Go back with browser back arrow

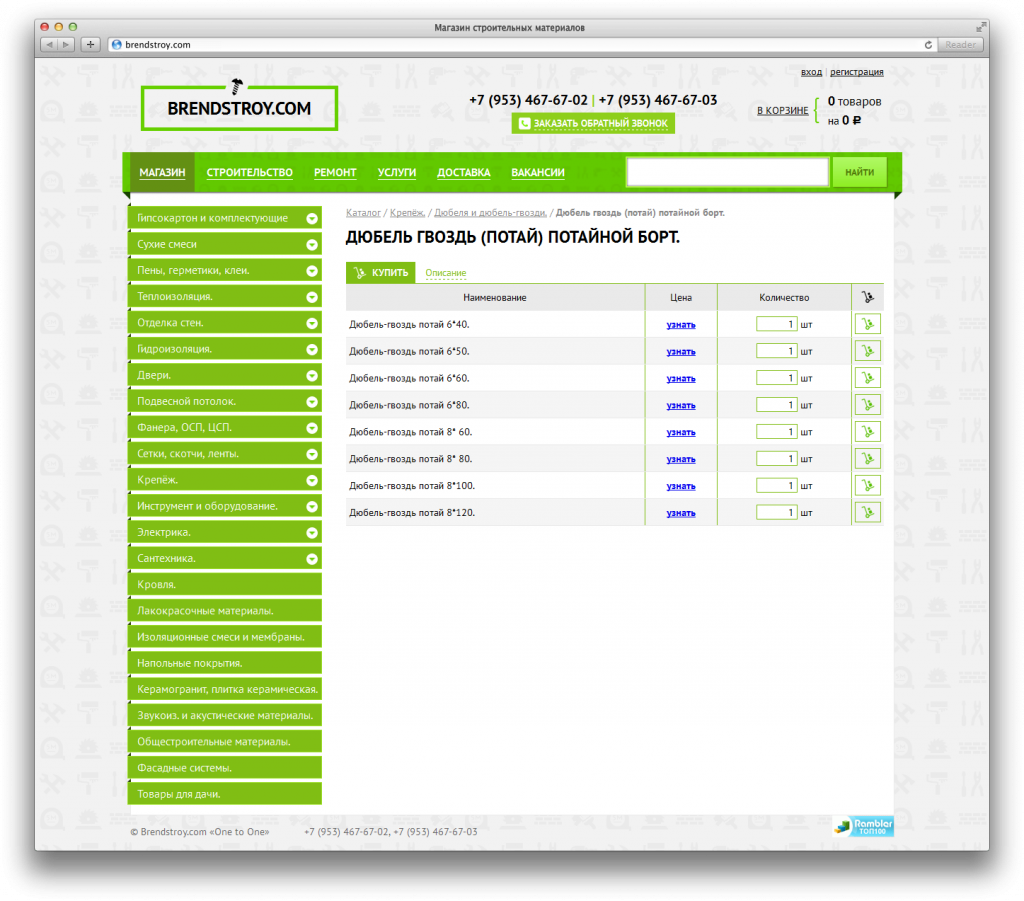pos(49,44)
